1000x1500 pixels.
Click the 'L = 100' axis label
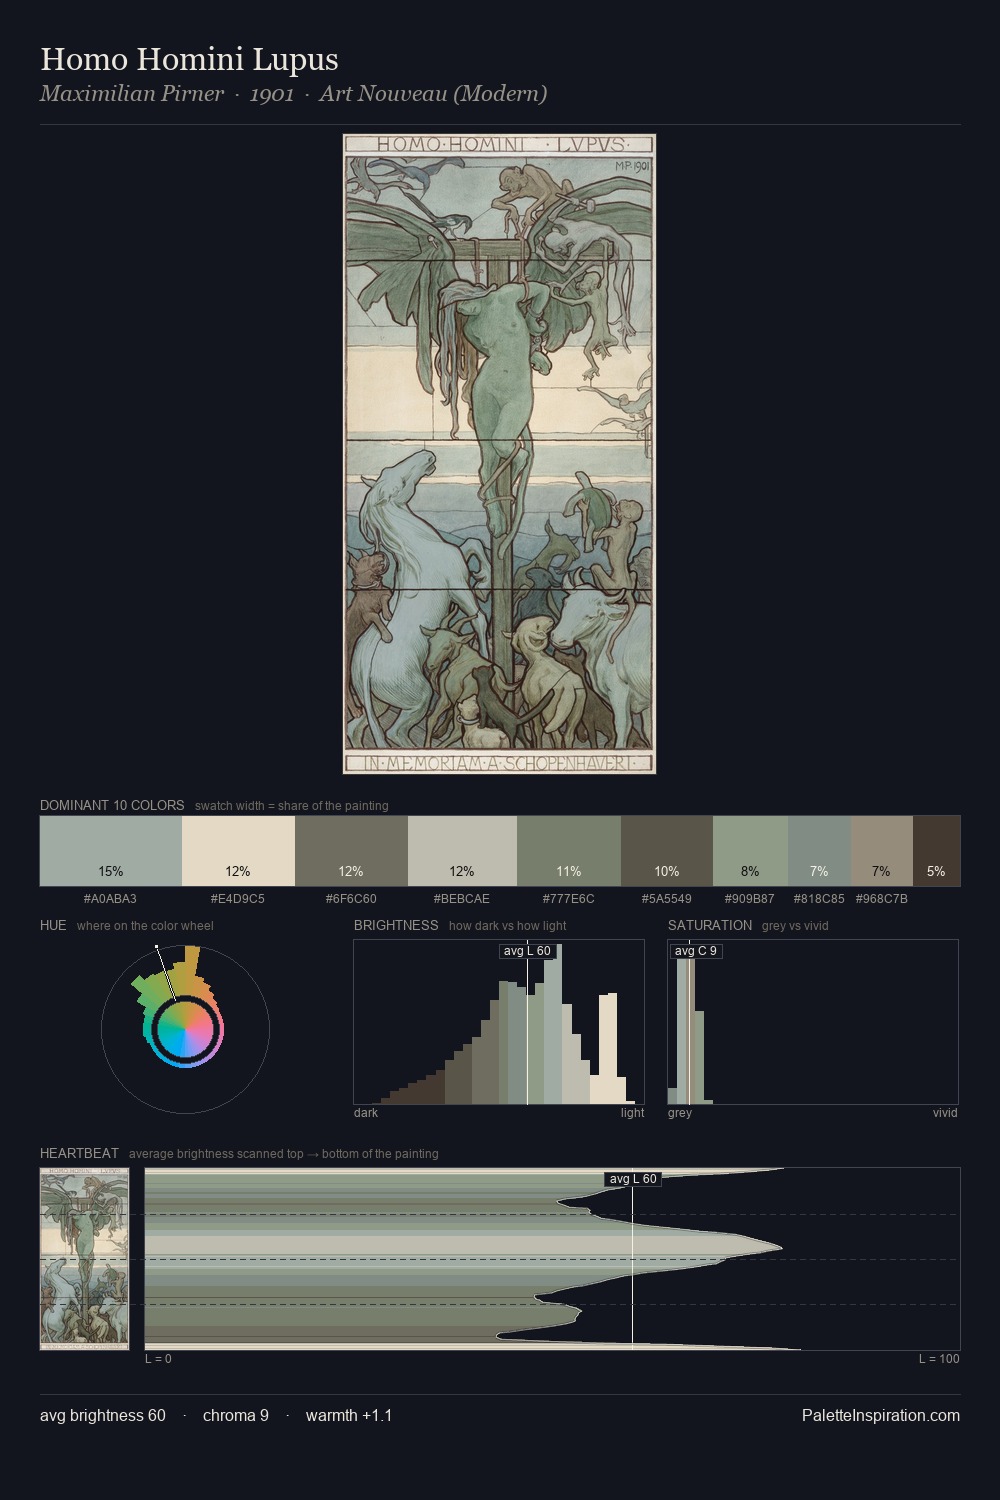[939, 1359]
